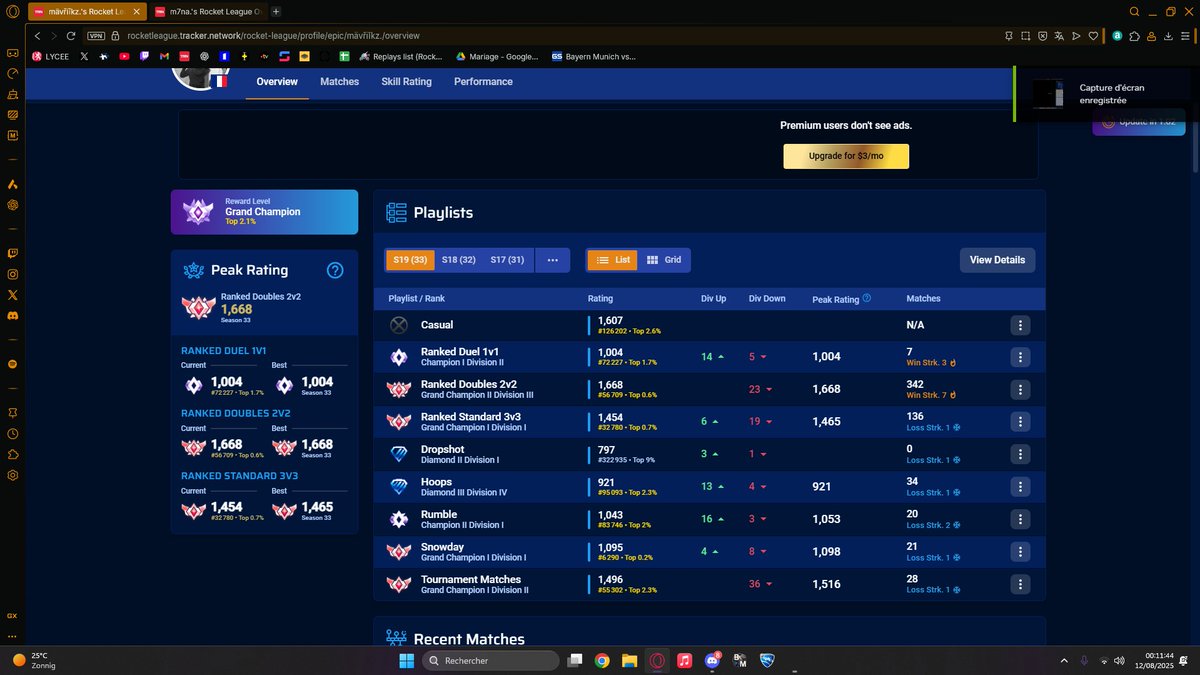Open Replays list bookmark

coord(400,57)
